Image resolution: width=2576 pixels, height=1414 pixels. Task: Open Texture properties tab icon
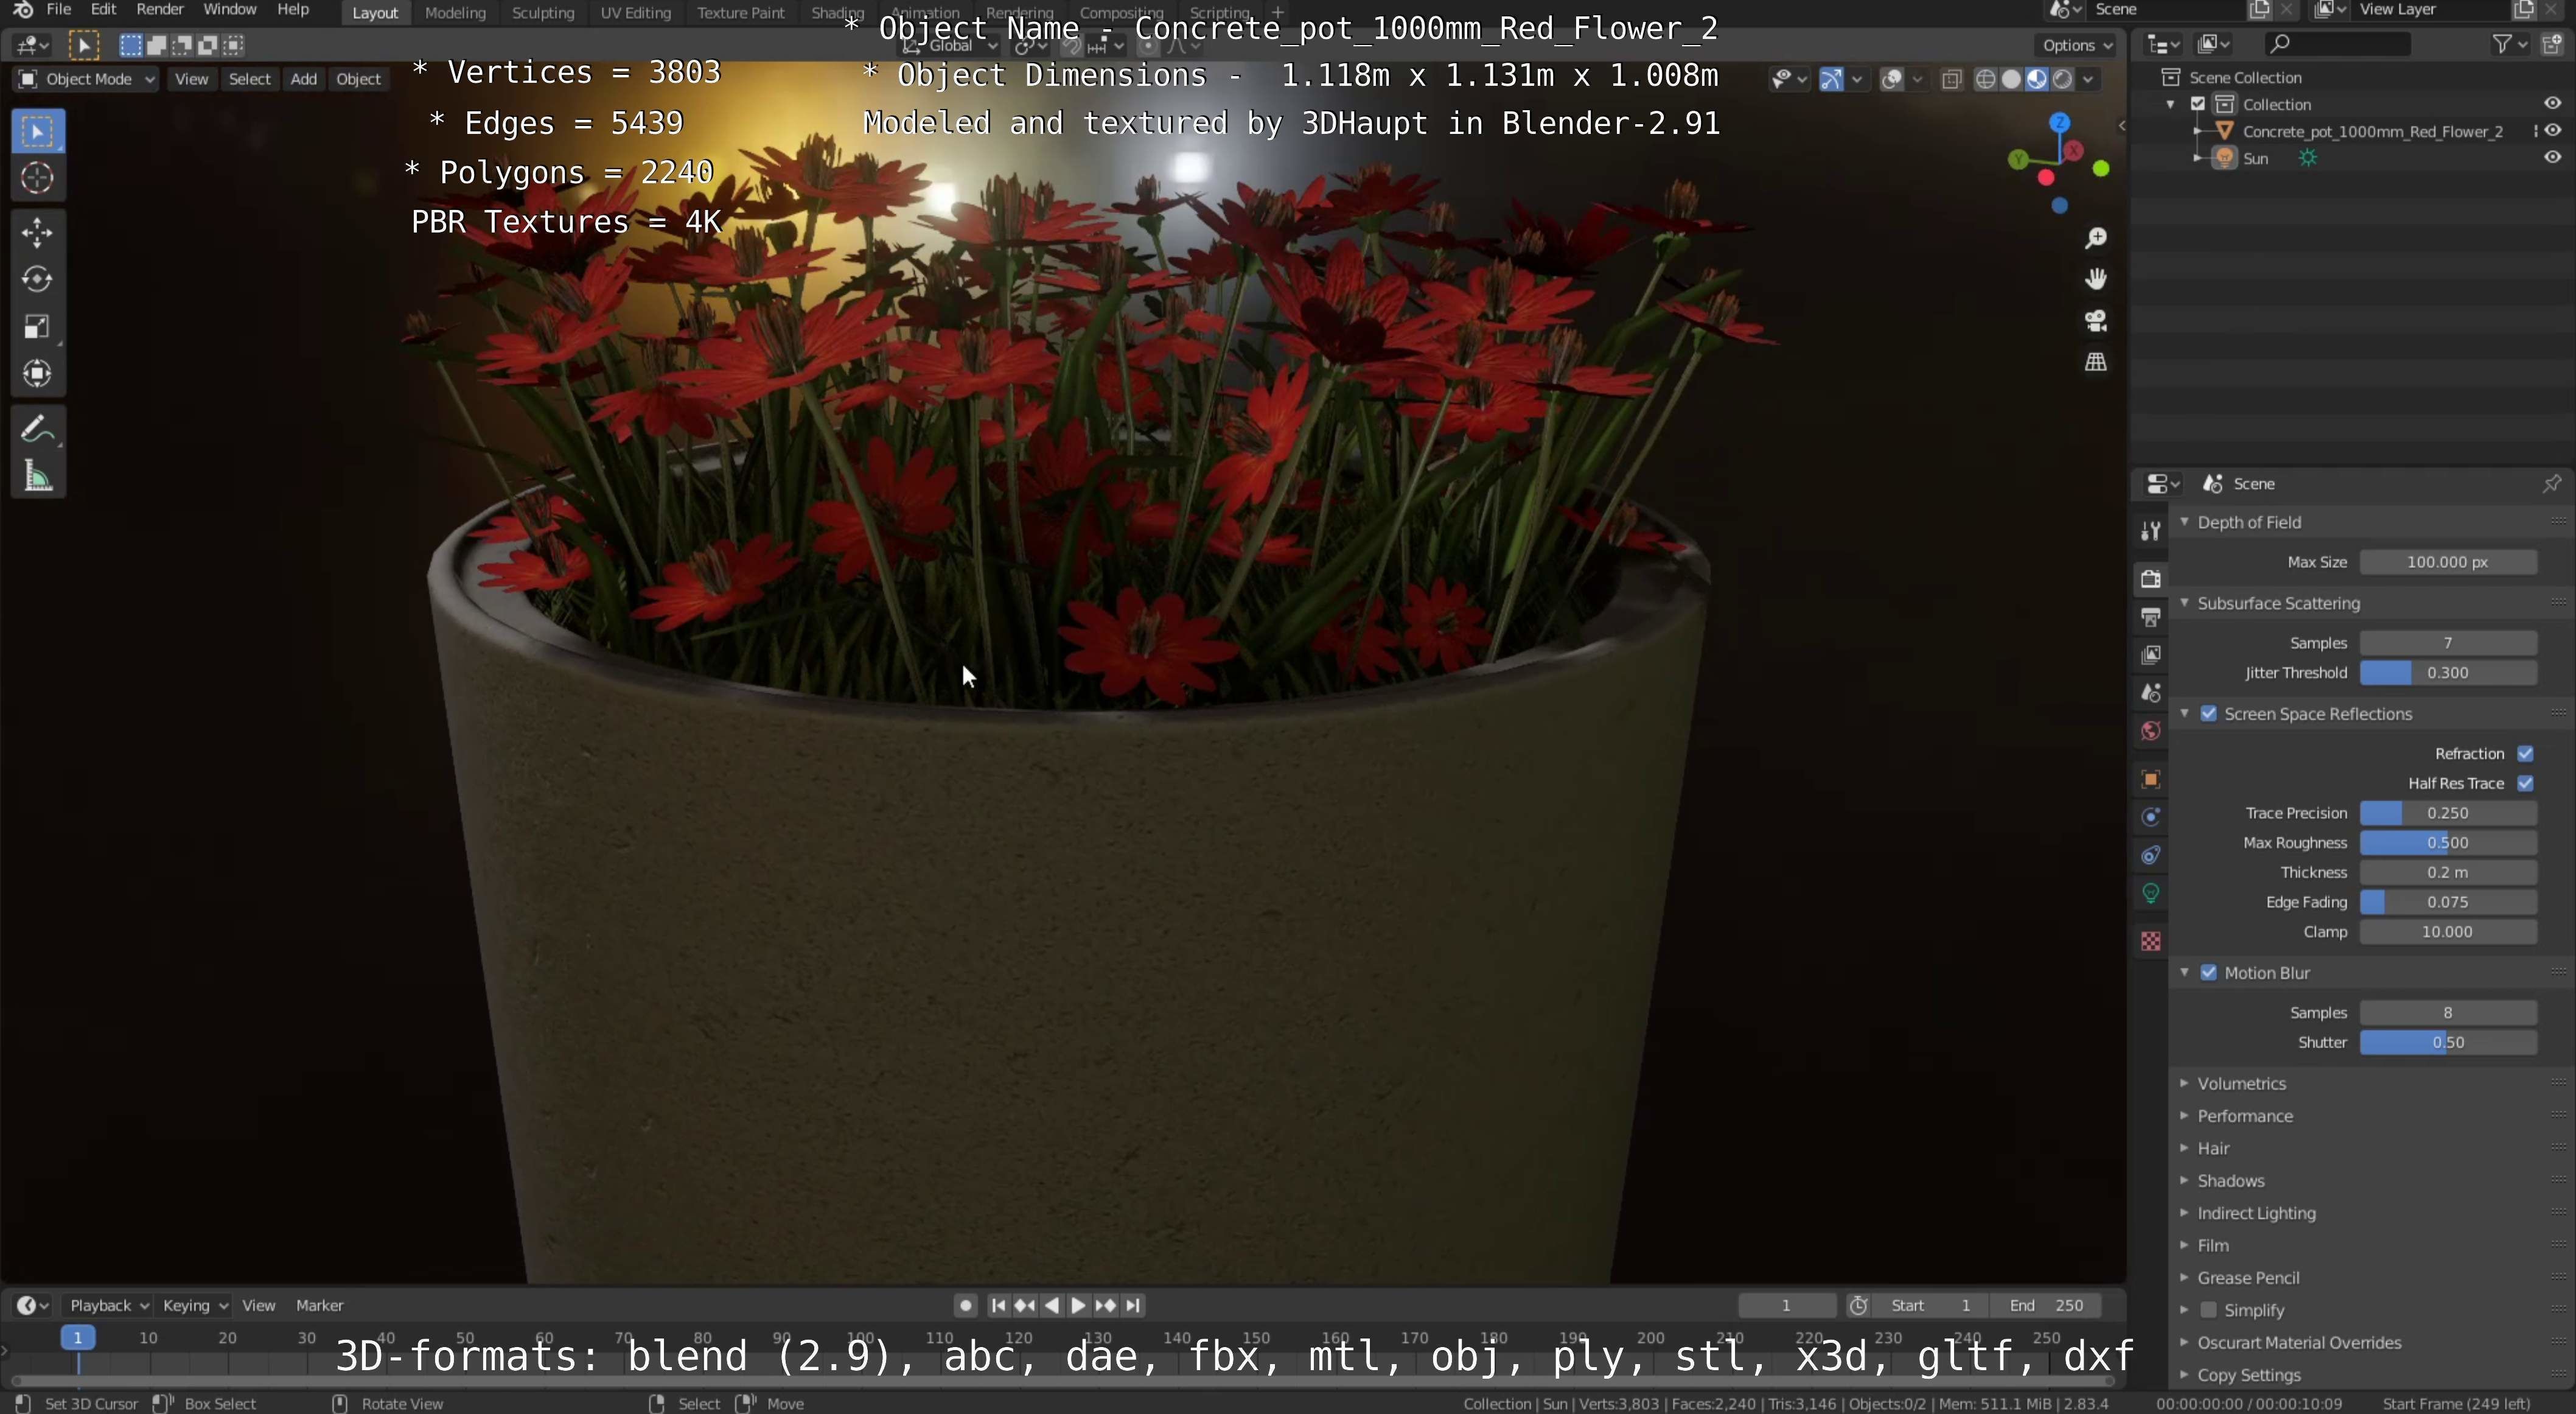[x=2150, y=941]
